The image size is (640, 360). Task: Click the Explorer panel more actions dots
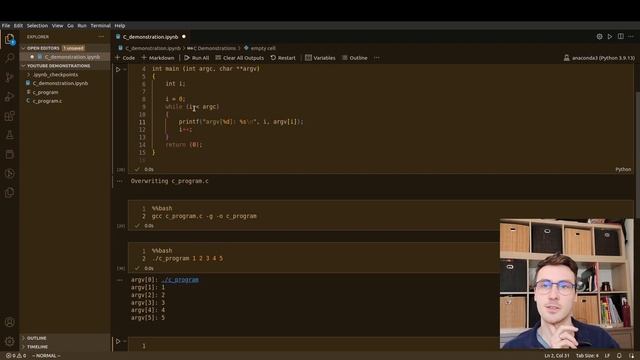pos(101,37)
